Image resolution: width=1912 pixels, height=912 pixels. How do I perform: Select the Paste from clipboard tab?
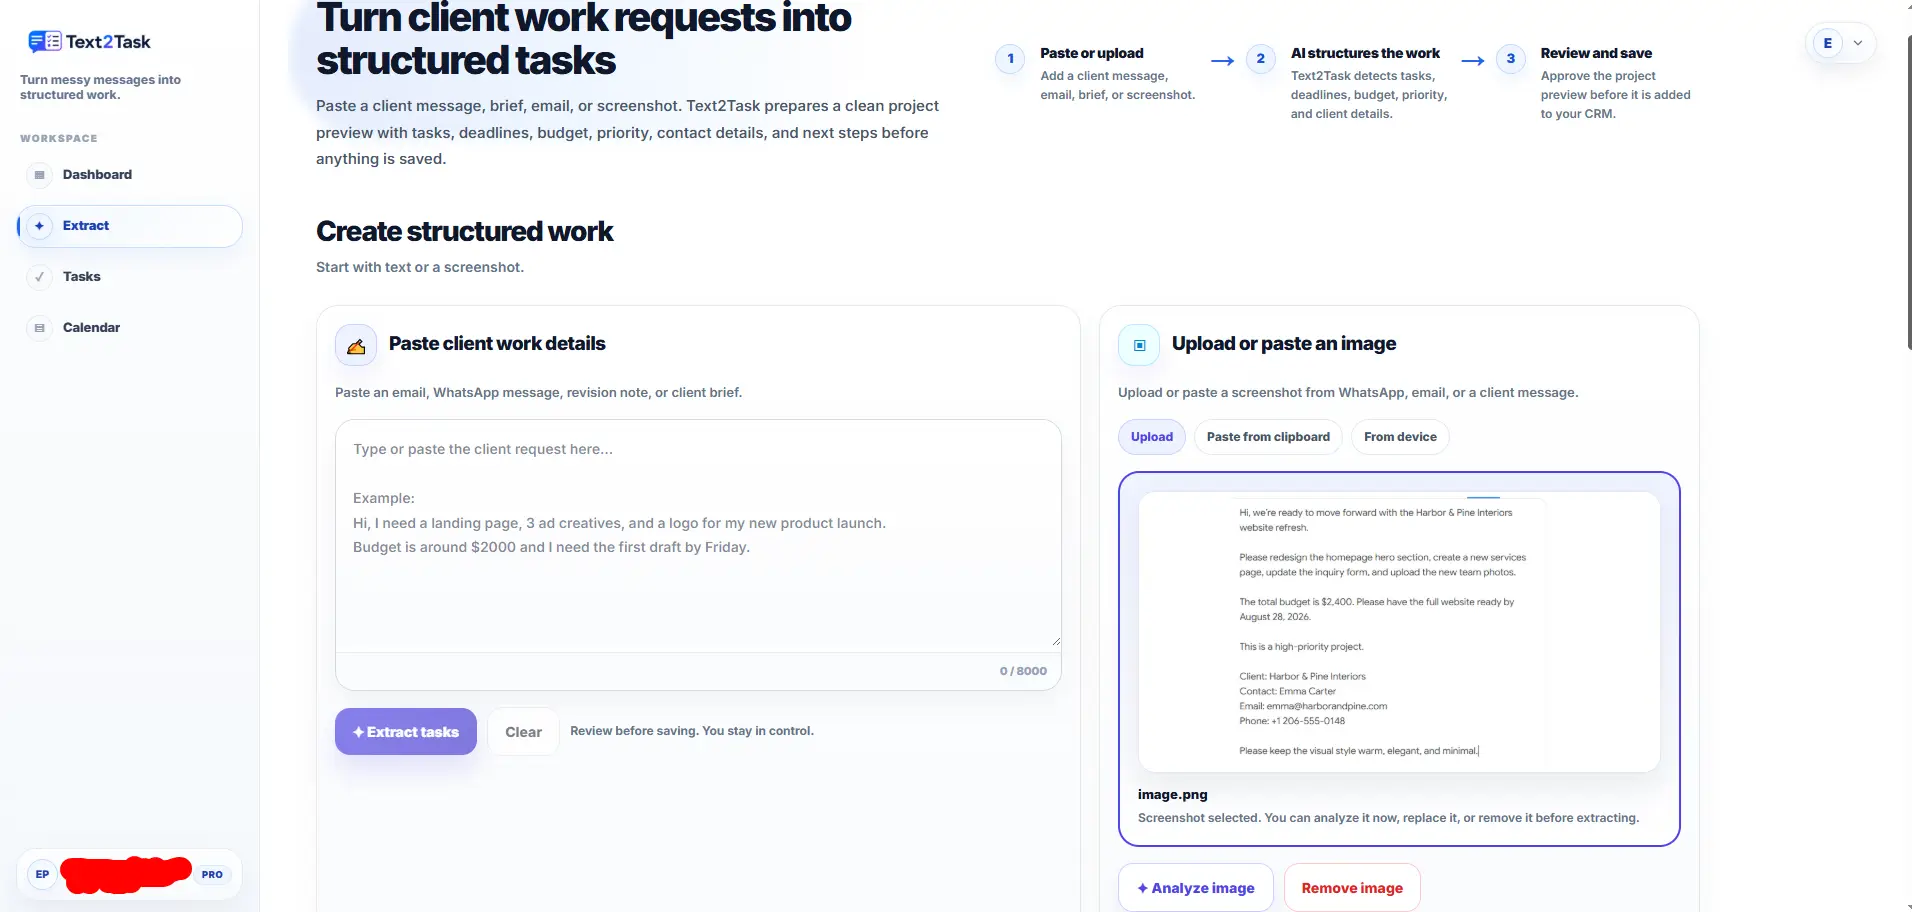(1268, 437)
